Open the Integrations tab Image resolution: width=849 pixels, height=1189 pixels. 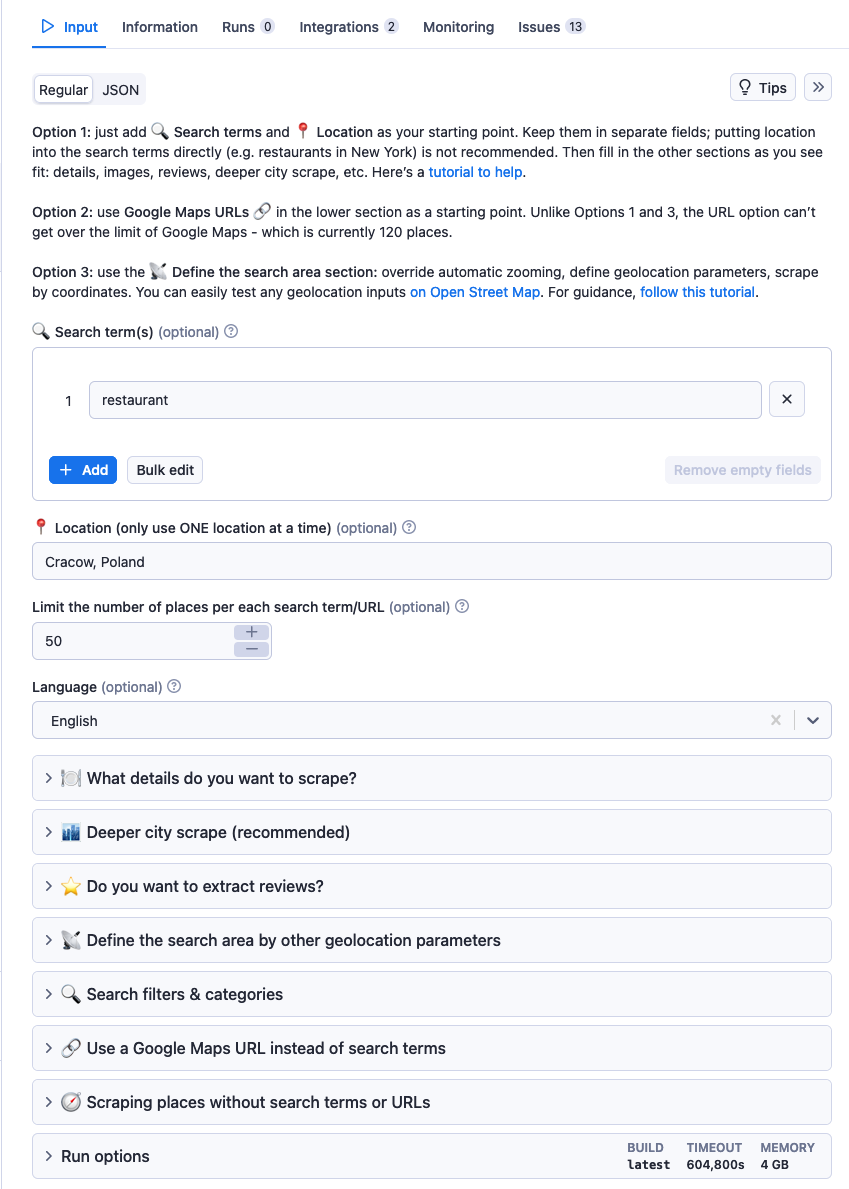338,27
